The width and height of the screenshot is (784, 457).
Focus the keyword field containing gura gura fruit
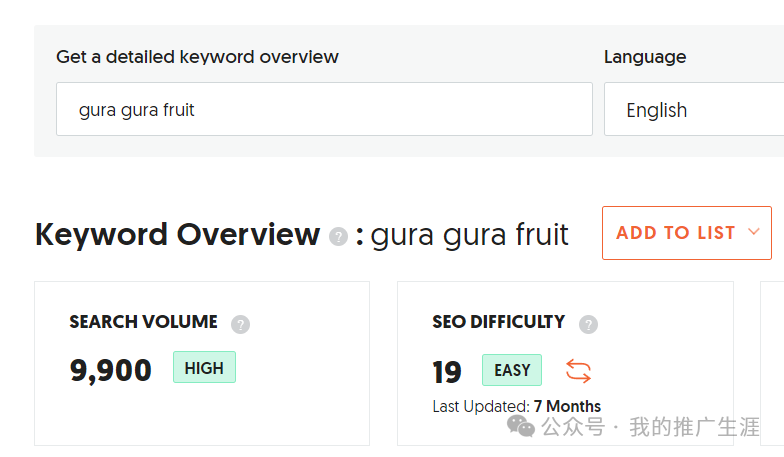click(324, 109)
